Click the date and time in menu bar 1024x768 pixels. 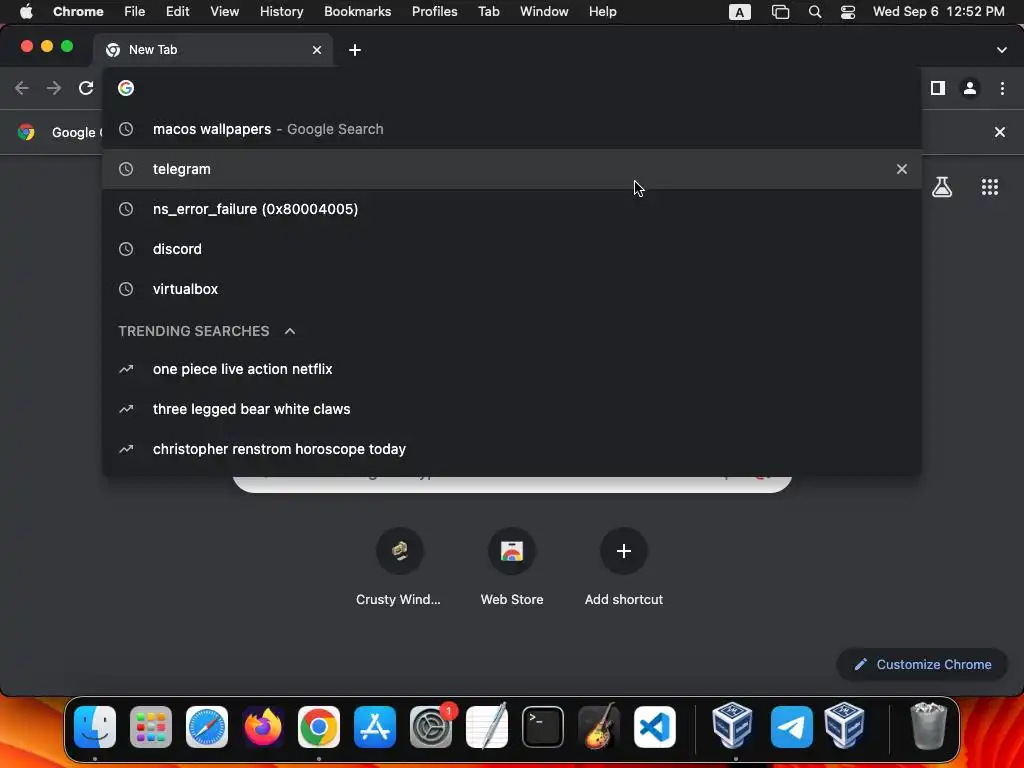pyautogui.click(x=938, y=12)
